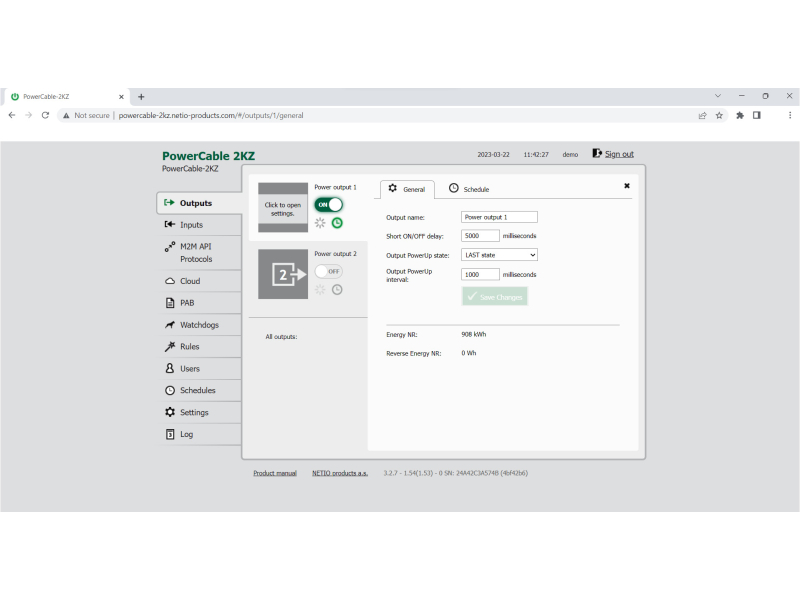Click the PowerCable 2KZ title
800x600 pixels.
coord(208,156)
